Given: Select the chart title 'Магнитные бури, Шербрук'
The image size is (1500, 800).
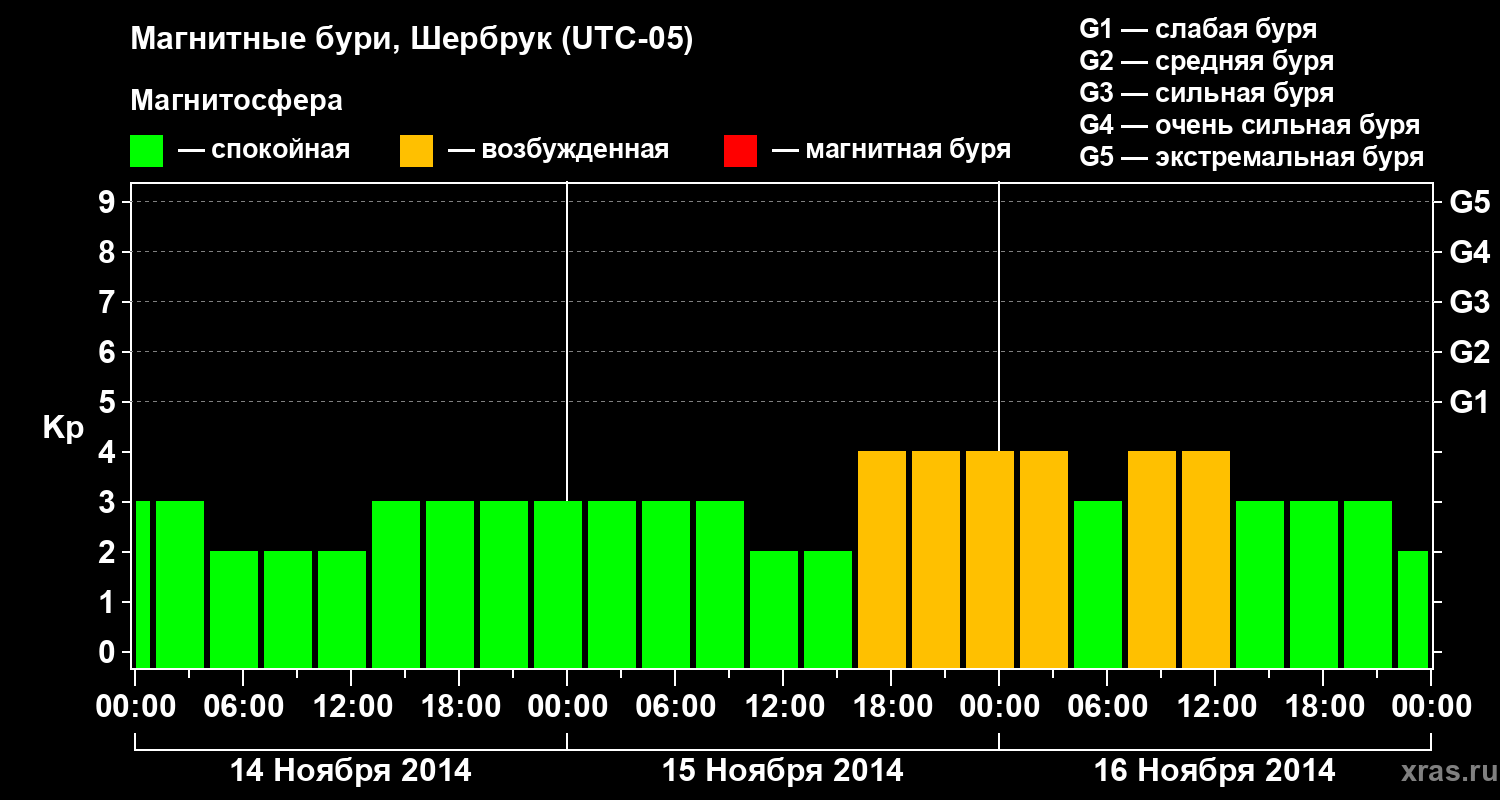Looking at the screenshot, I should pos(411,40).
